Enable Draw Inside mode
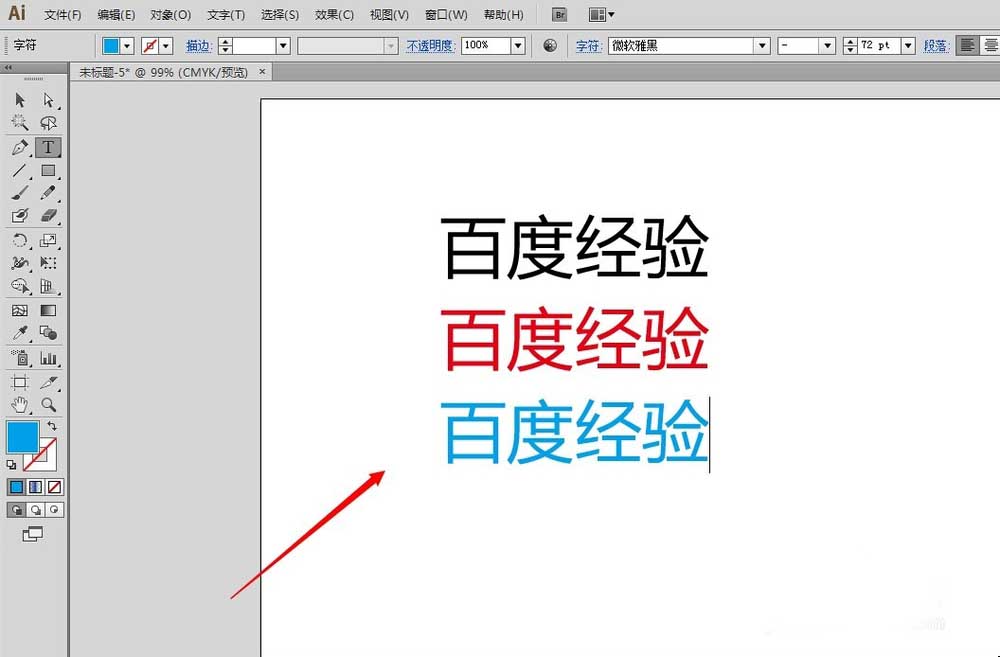Viewport: 1000px width, 657px height. click(x=55, y=510)
